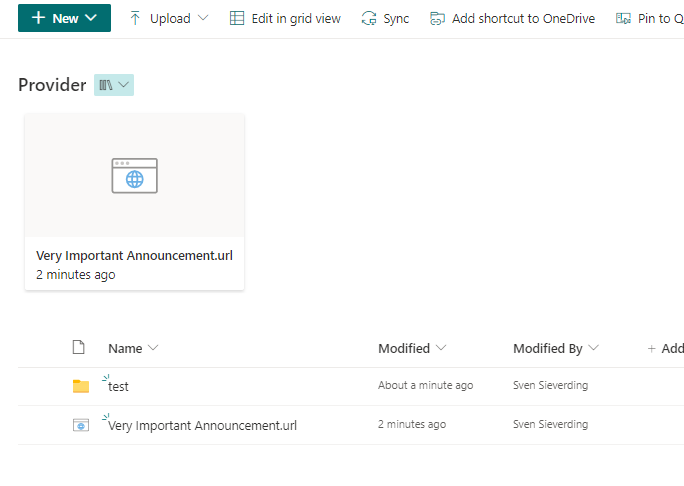Image resolution: width=684 pixels, height=486 pixels.
Task: Expand the Upload dropdown chevron
Action: click(203, 18)
